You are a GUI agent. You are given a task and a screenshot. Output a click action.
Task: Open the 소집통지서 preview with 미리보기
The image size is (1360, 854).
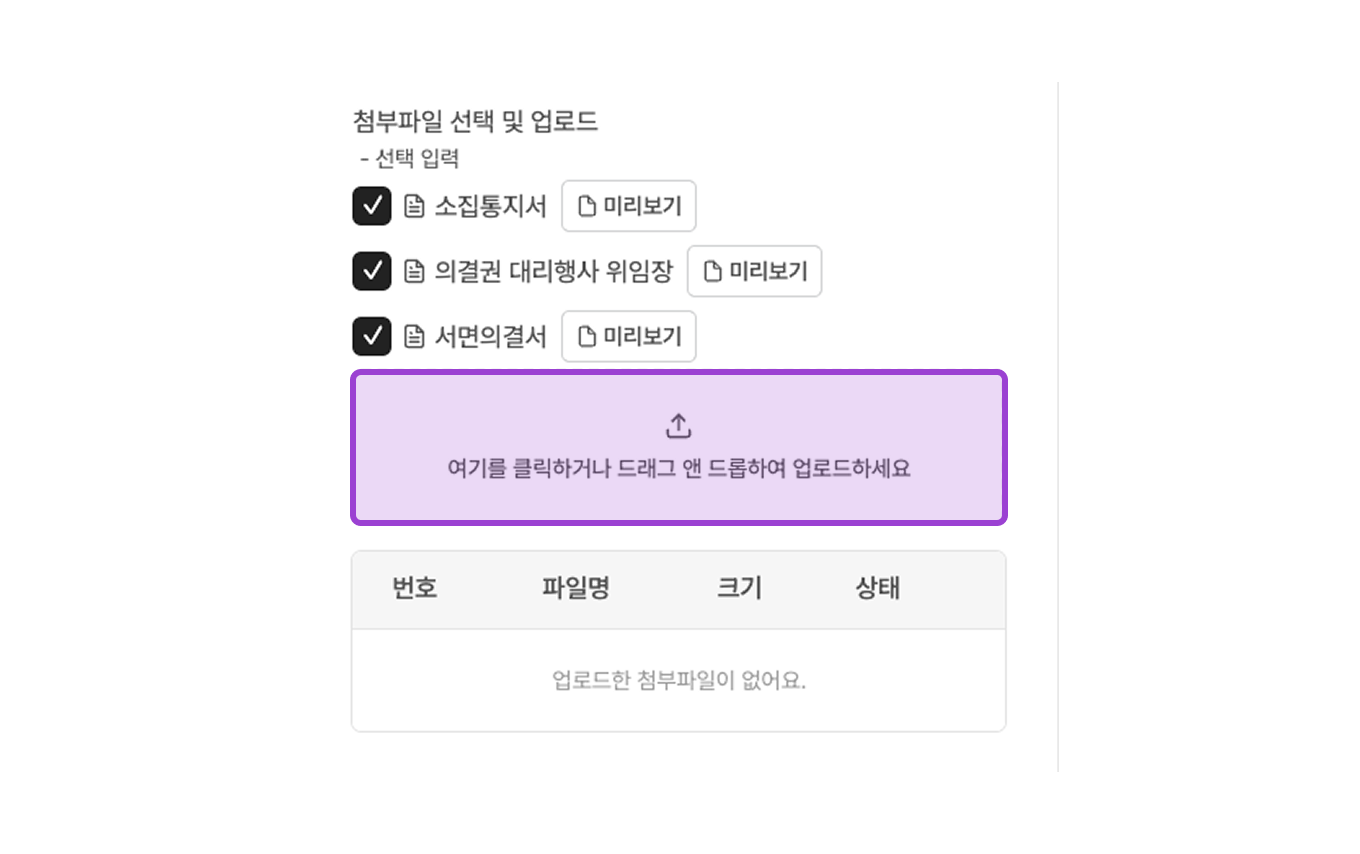coord(628,206)
